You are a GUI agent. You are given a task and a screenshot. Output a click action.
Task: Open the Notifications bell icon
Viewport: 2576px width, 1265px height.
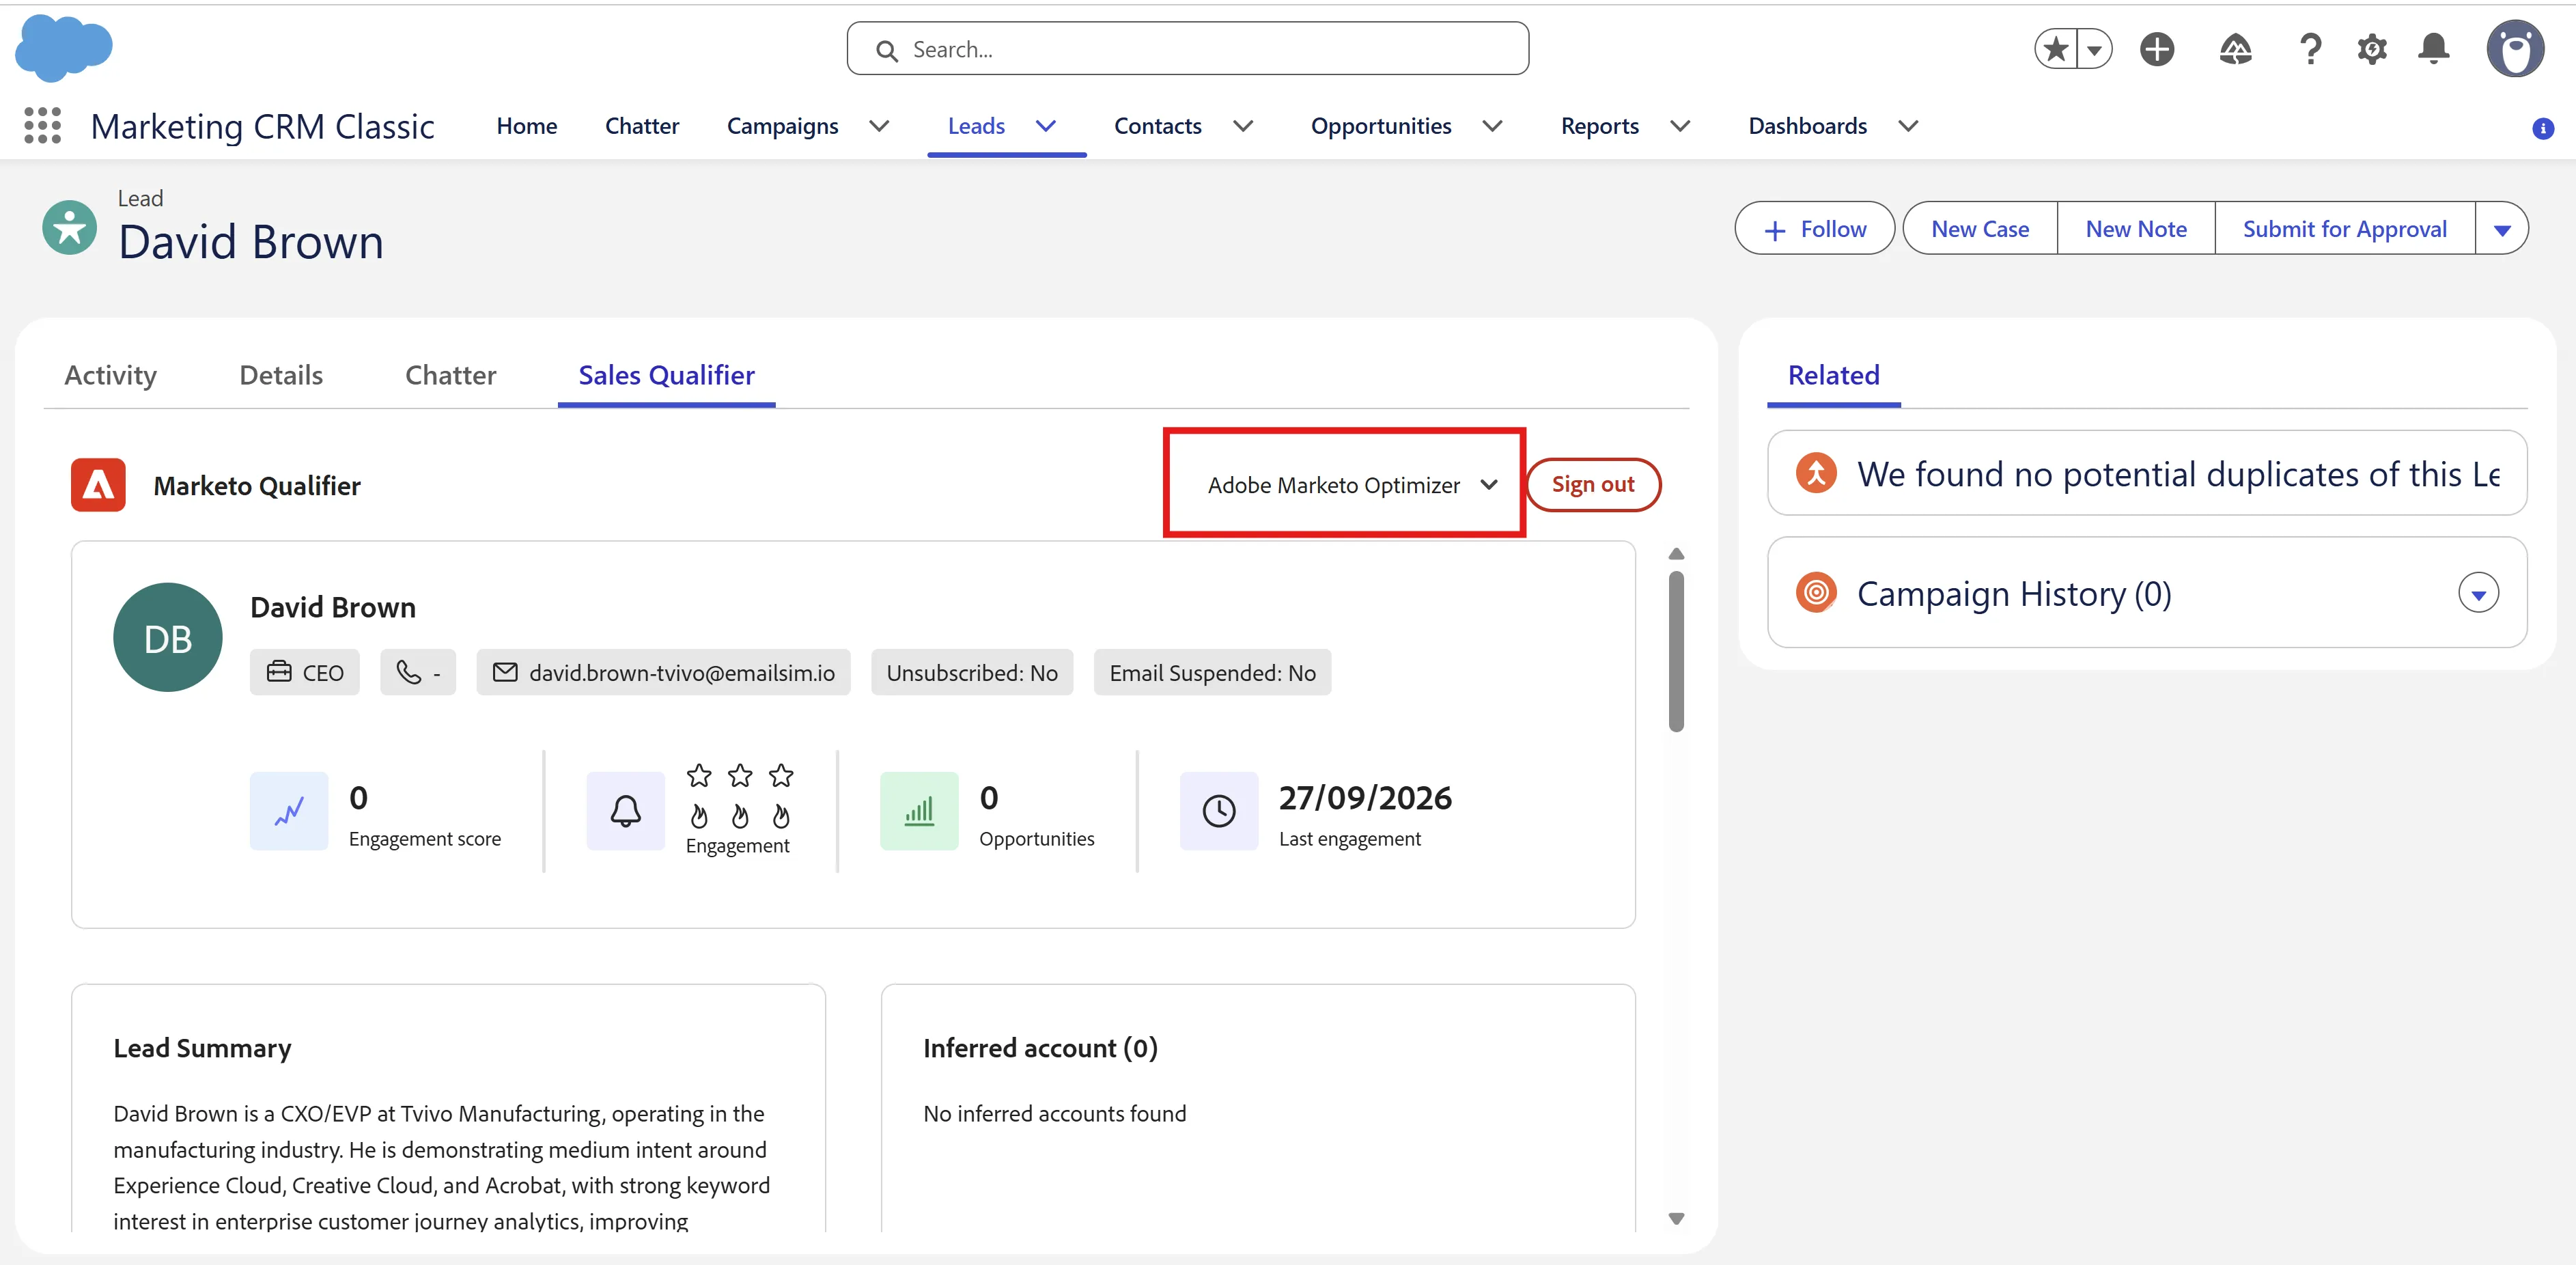(x=2434, y=49)
